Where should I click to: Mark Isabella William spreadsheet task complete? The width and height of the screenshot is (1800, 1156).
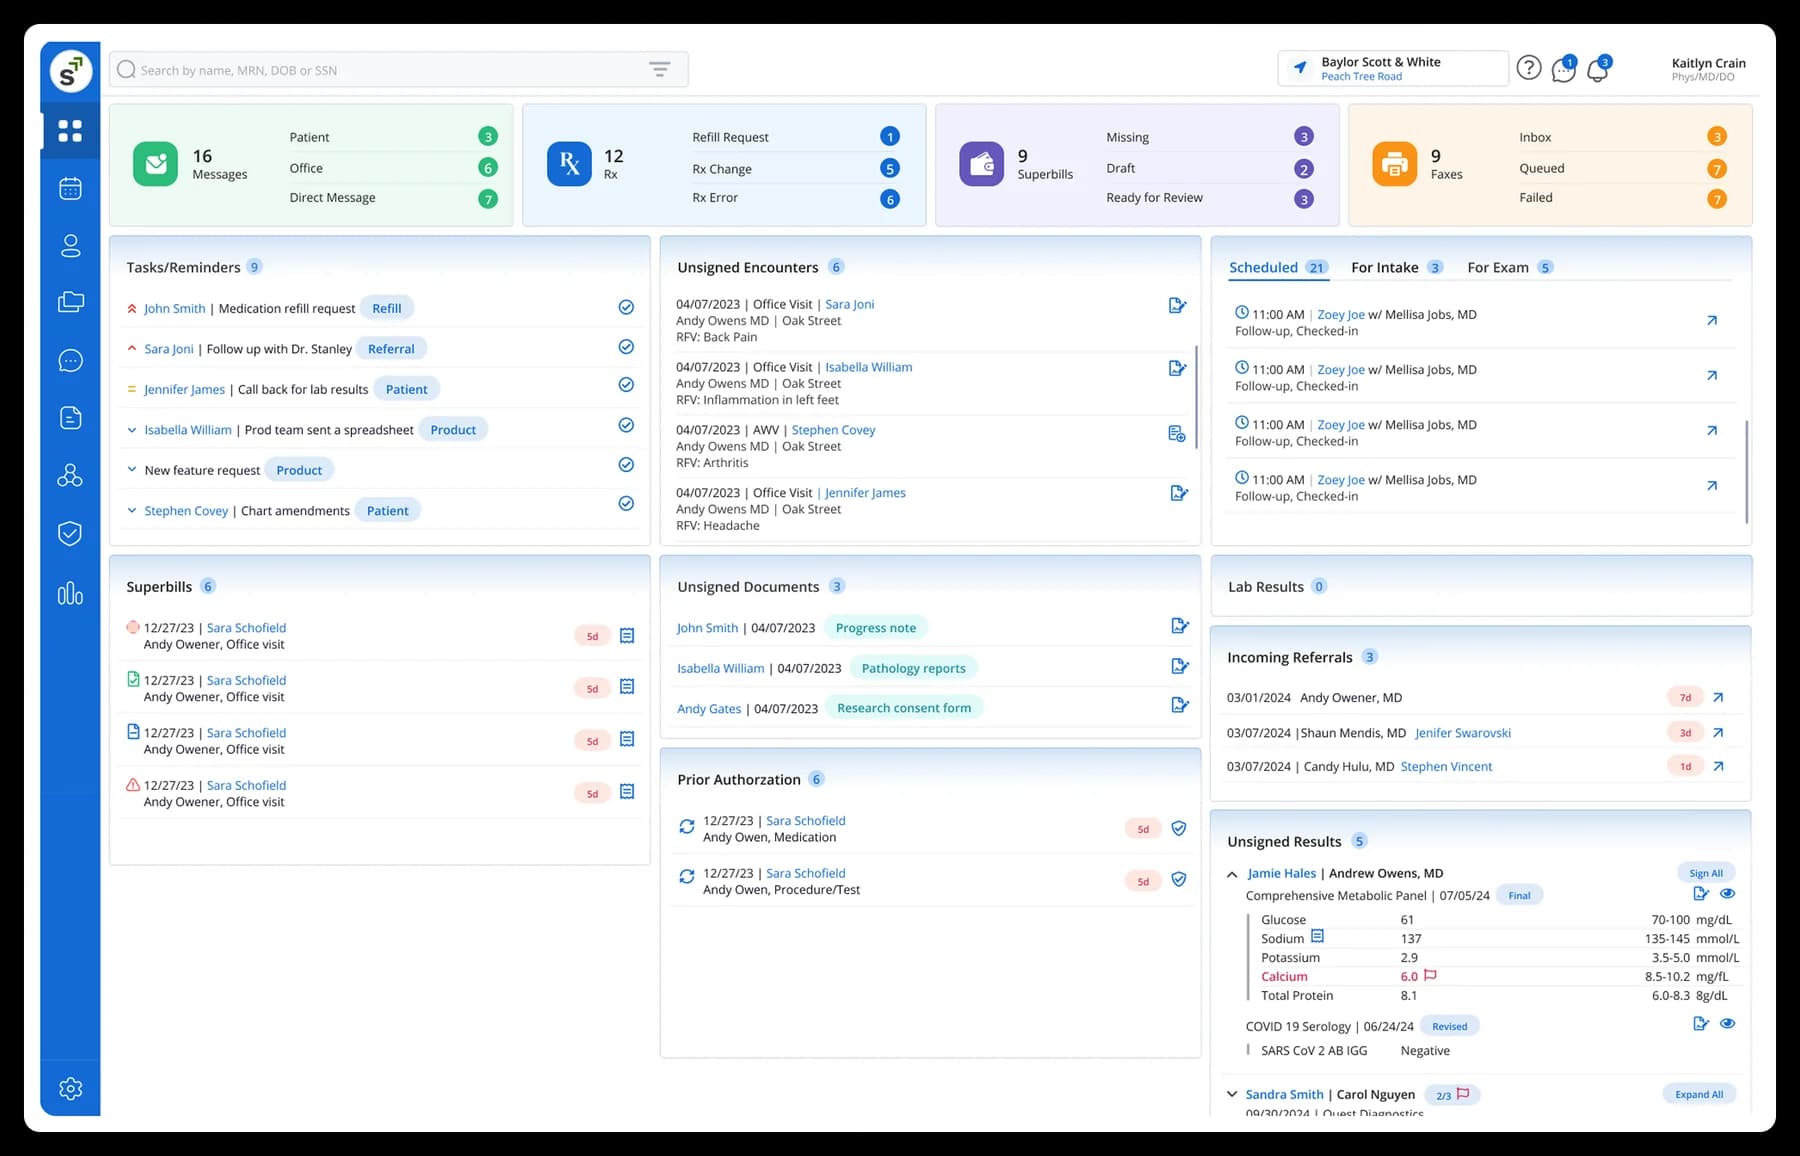(x=626, y=425)
